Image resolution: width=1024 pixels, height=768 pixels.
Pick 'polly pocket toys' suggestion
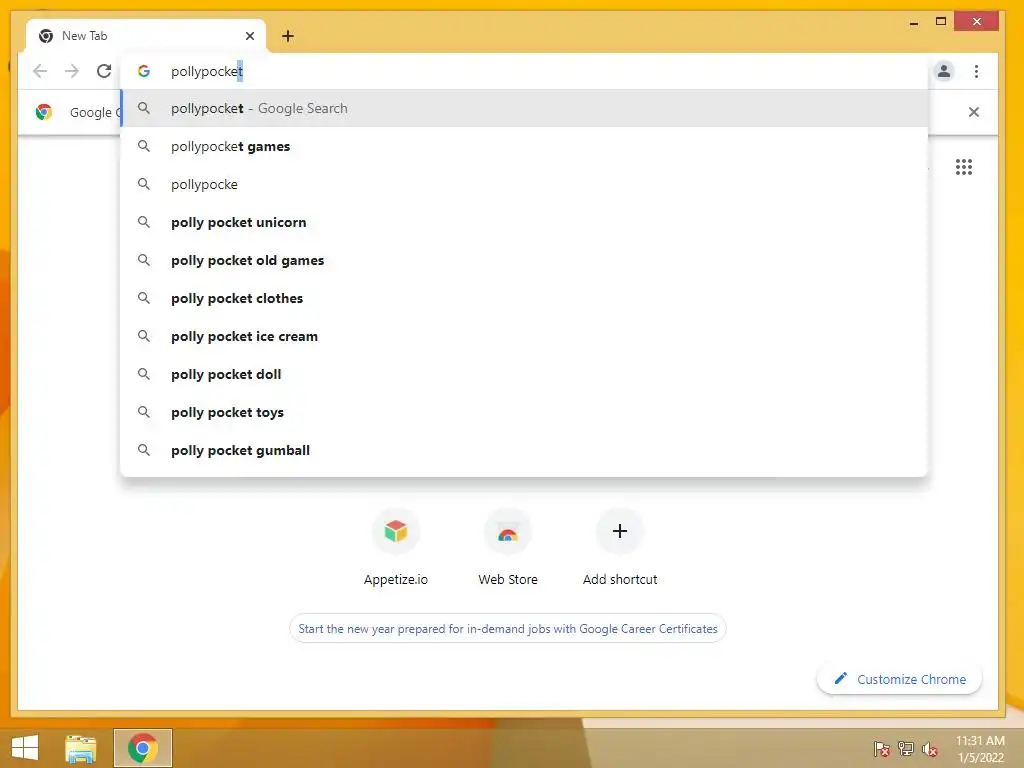[524, 412]
